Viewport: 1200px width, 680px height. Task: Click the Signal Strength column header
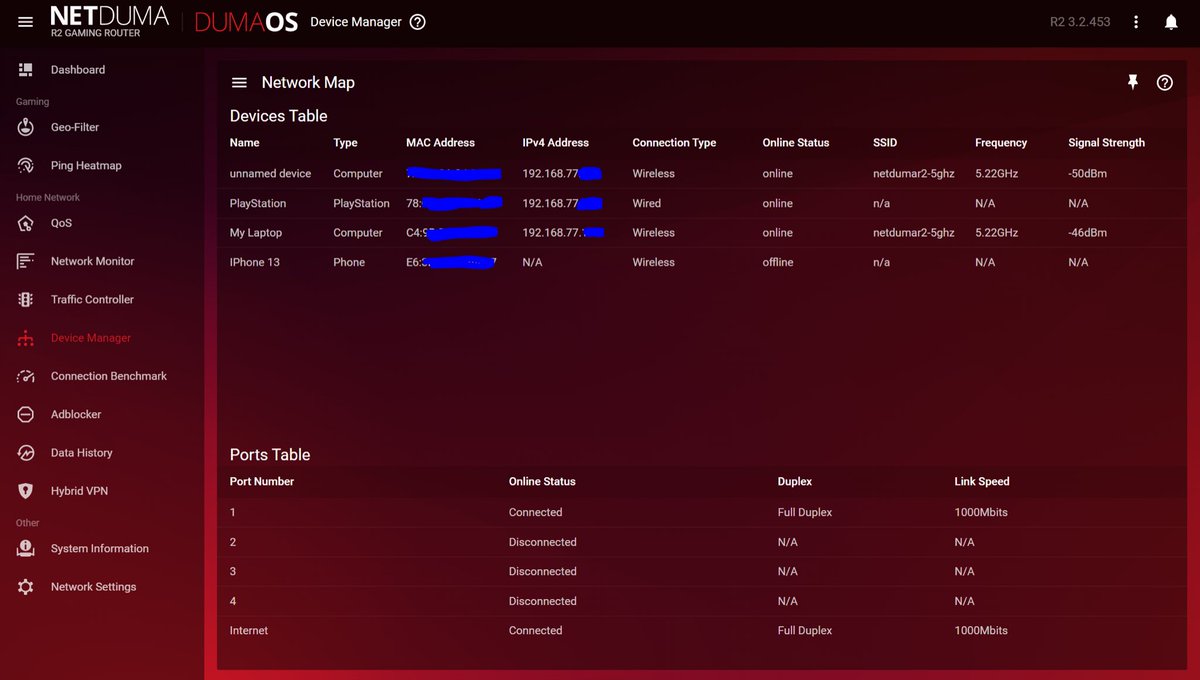(x=1106, y=143)
